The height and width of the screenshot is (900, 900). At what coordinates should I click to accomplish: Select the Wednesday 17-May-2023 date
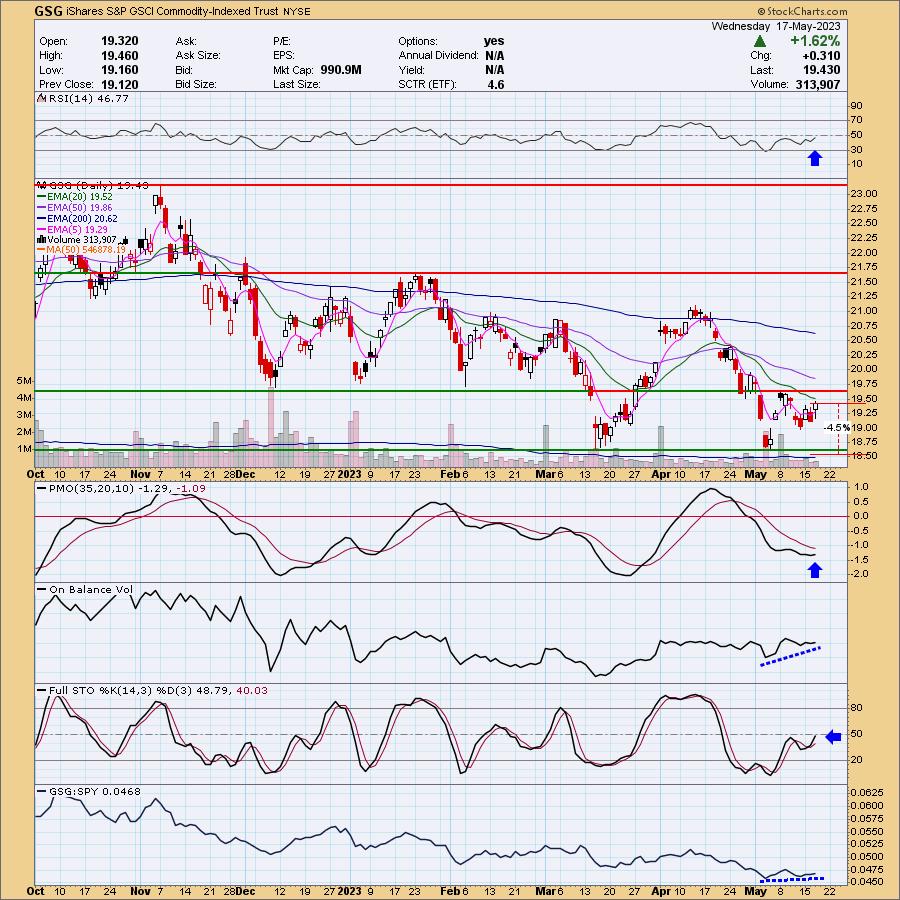click(775, 26)
